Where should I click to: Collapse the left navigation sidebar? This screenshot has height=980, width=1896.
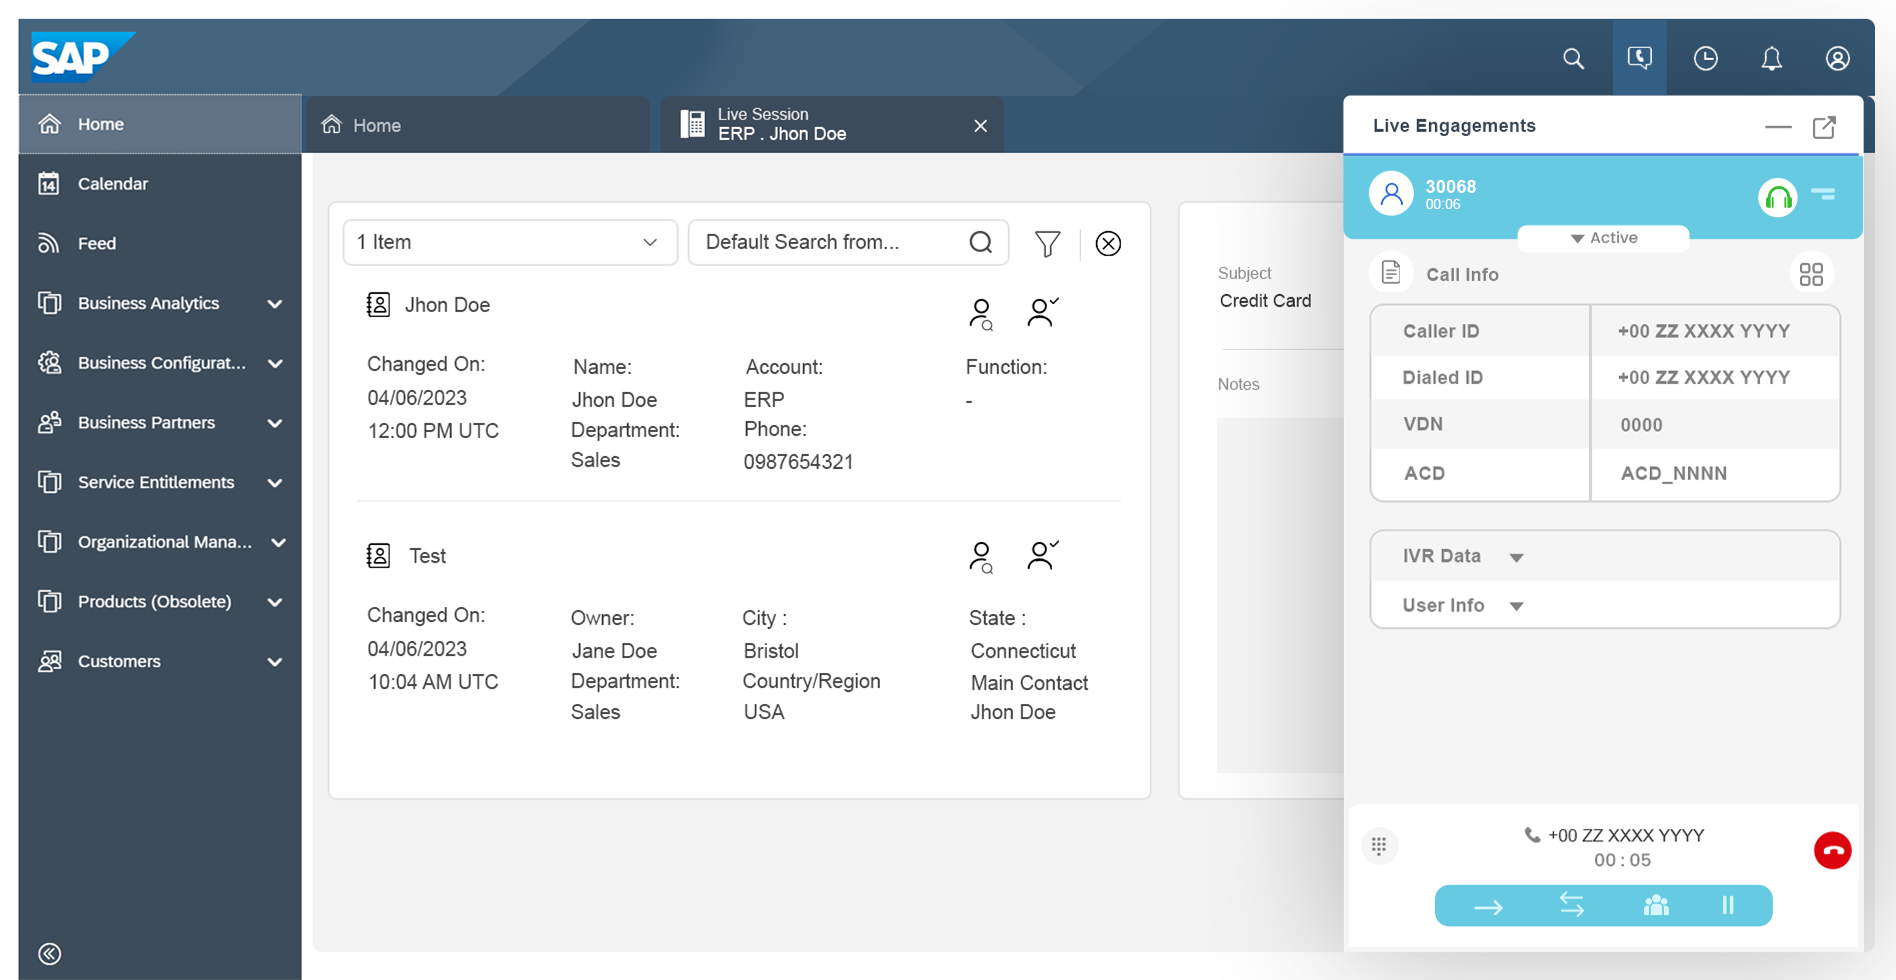(50, 953)
